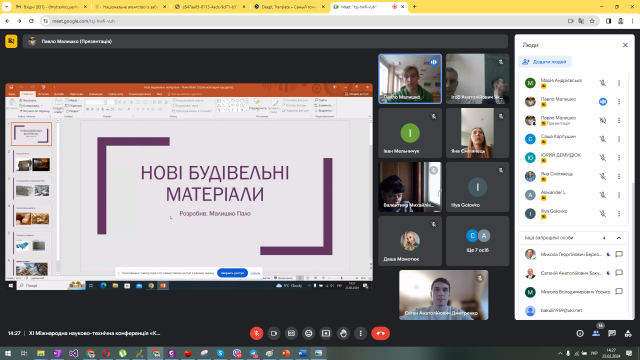Open Windows Start menu
The image size is (640, 360).
point(8,353)
